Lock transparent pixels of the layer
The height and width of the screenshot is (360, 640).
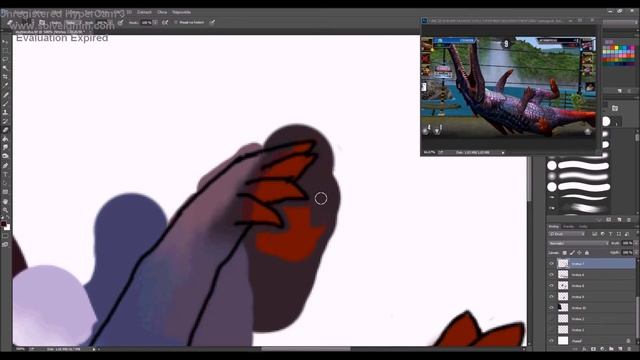(564, 253)
